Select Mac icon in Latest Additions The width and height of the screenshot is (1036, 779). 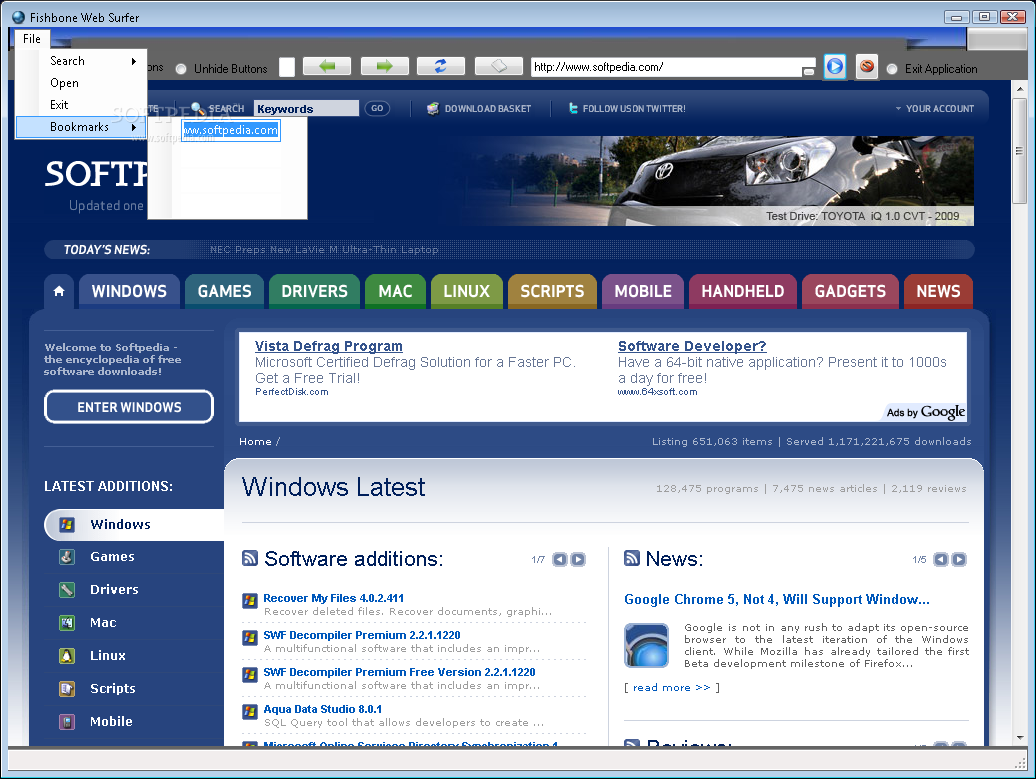(67, 622)
